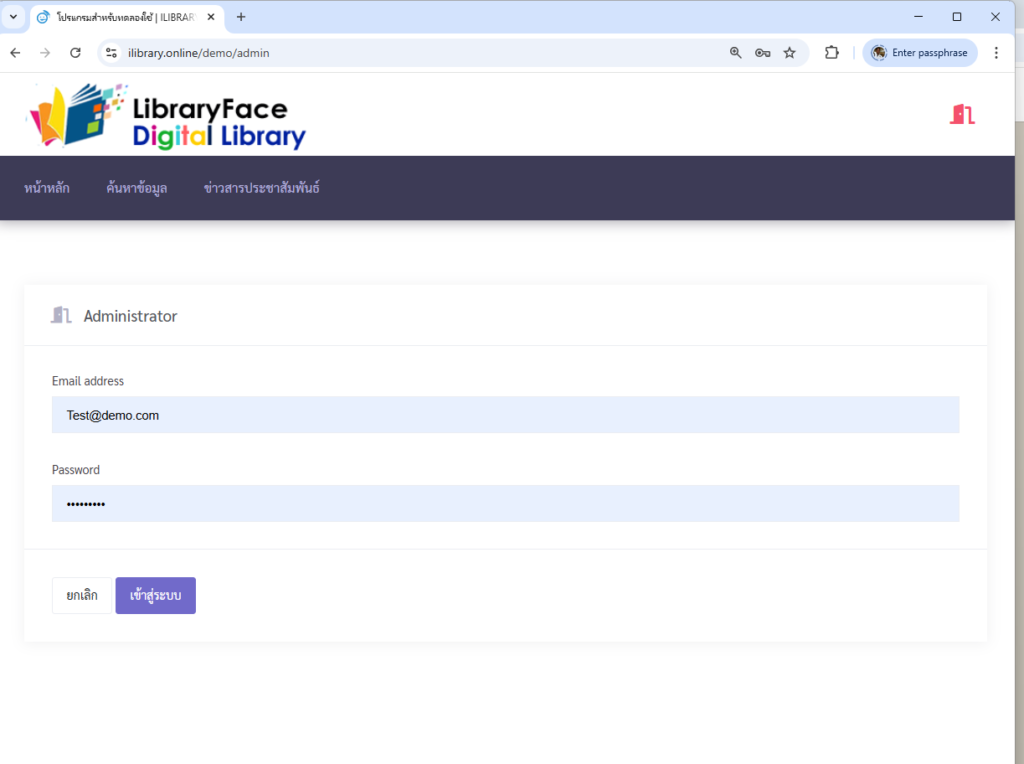Open ค้นหาข้อมูล menu item
The width and height of the screenshot is (1024, 764).
136,188
